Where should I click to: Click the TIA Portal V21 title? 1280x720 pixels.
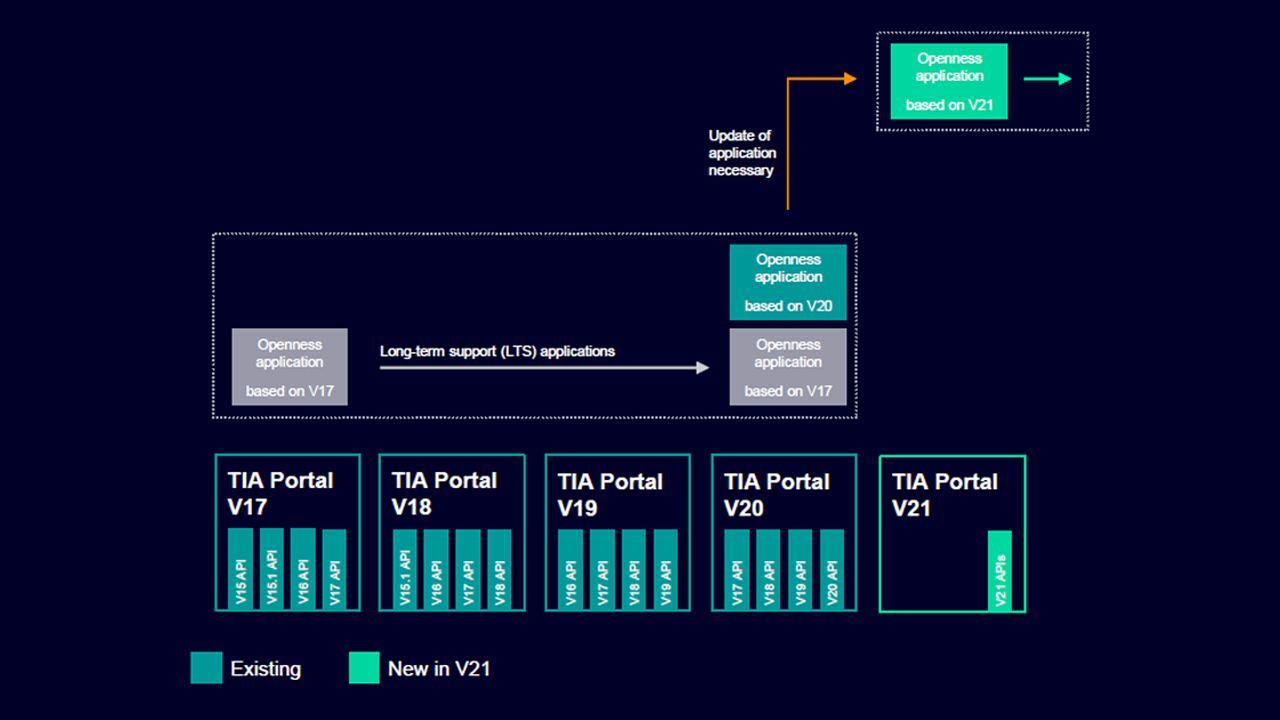[944, 494]
